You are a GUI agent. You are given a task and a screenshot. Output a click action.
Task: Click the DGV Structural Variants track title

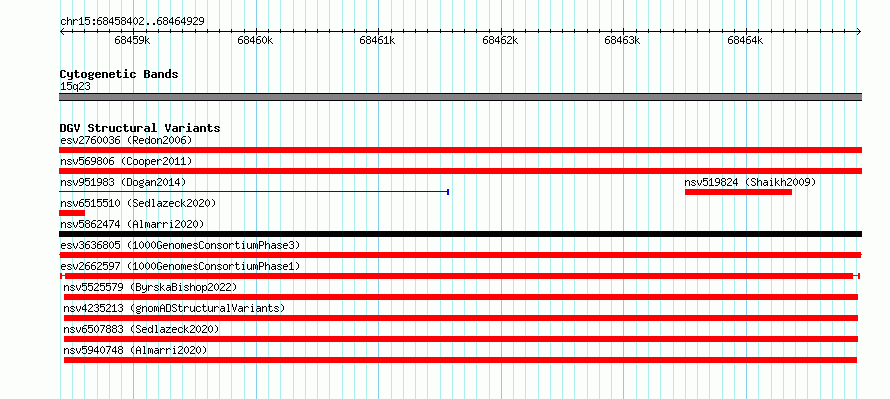pyautogui.click(x=140, y=128)
